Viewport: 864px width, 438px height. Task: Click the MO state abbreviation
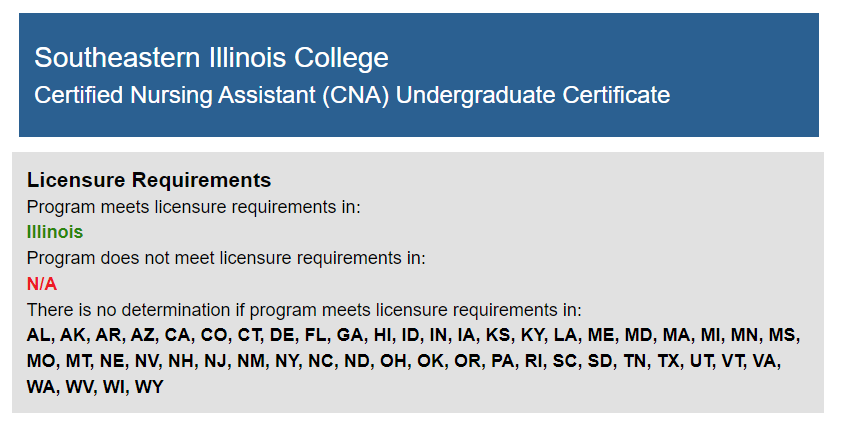point(41,361)
